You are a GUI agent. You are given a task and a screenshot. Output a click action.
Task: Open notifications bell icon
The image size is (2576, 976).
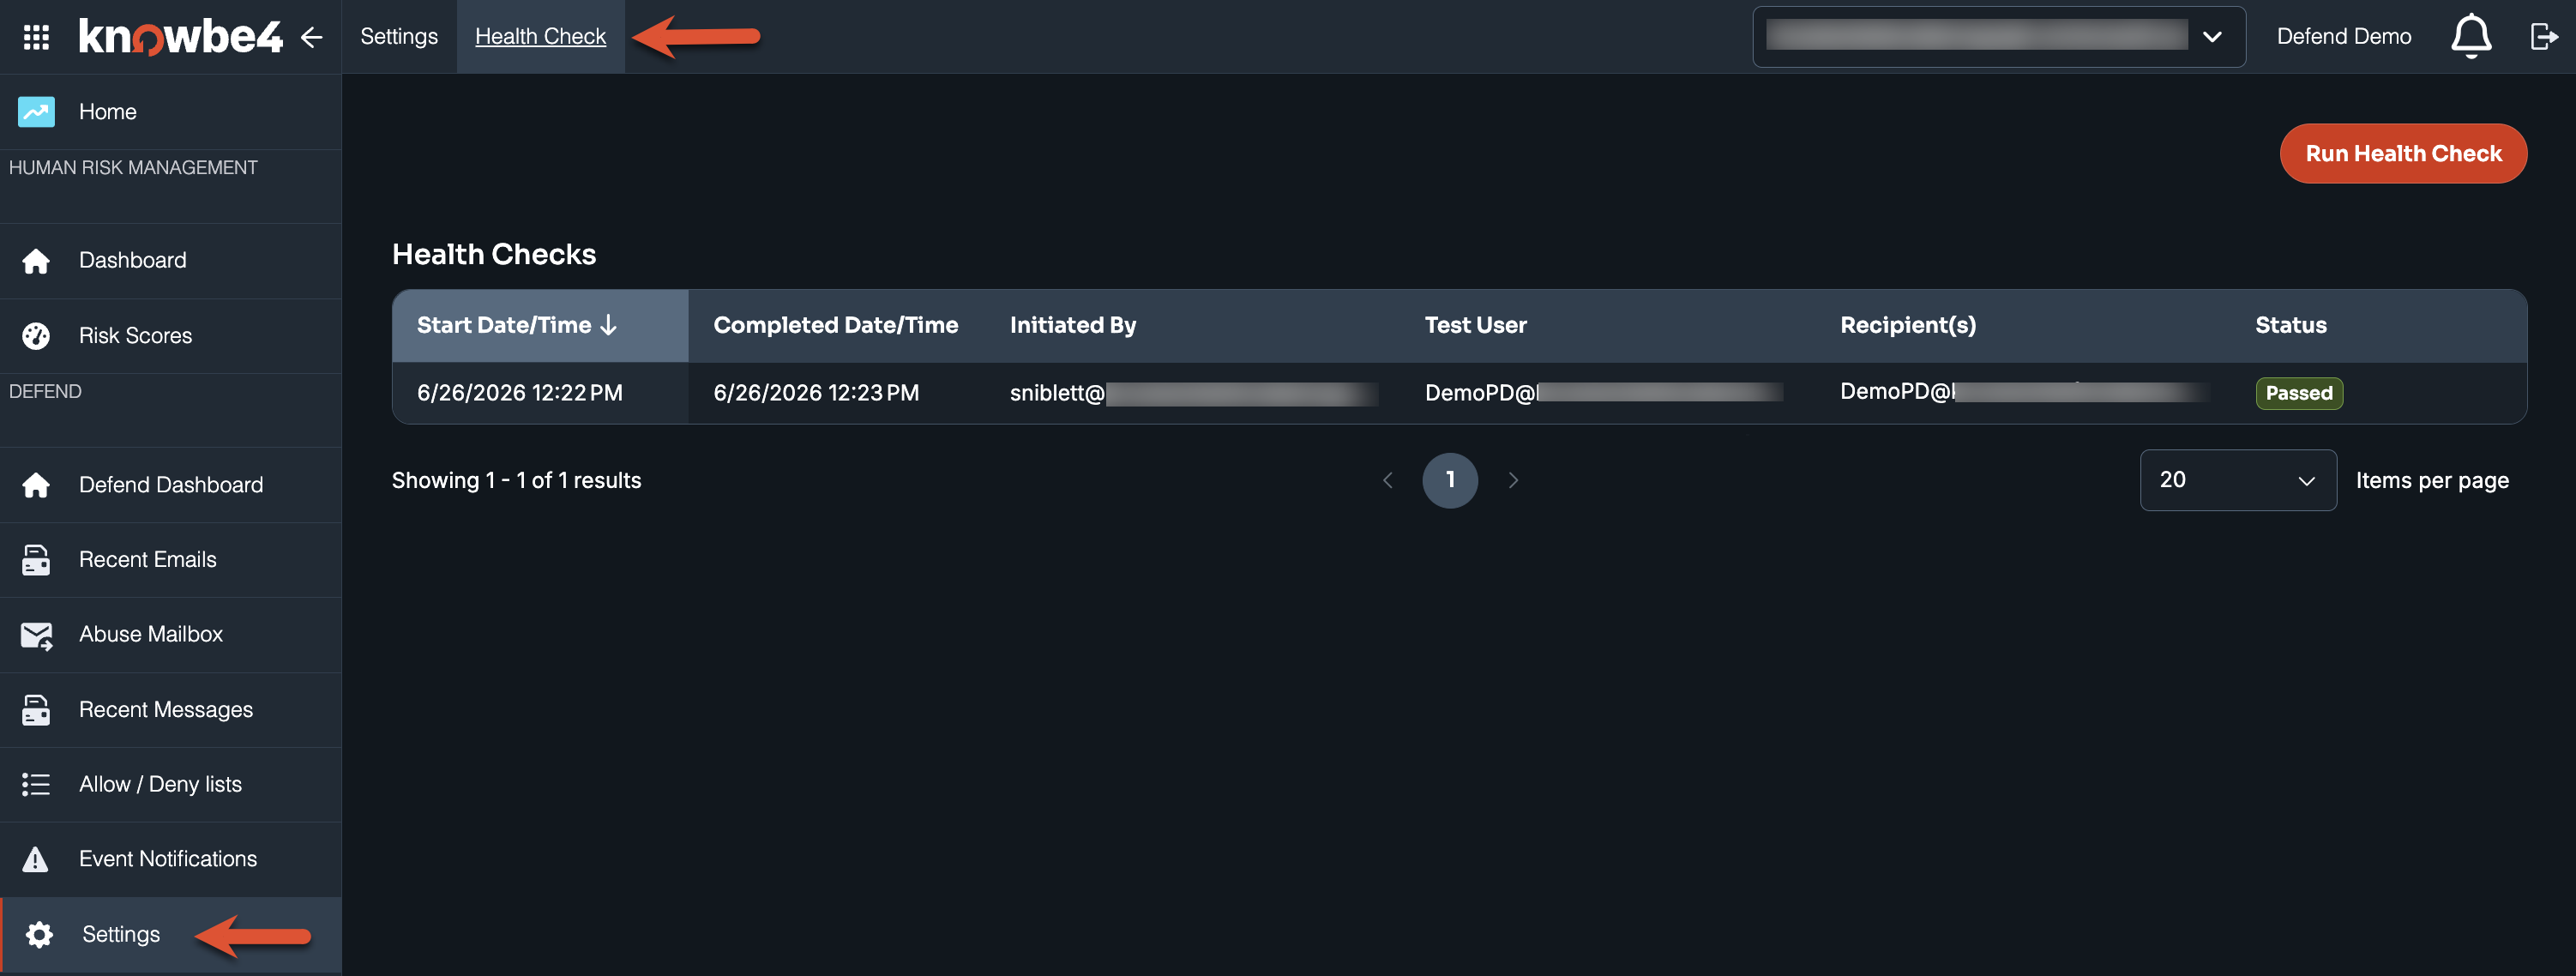point(2470,37)
